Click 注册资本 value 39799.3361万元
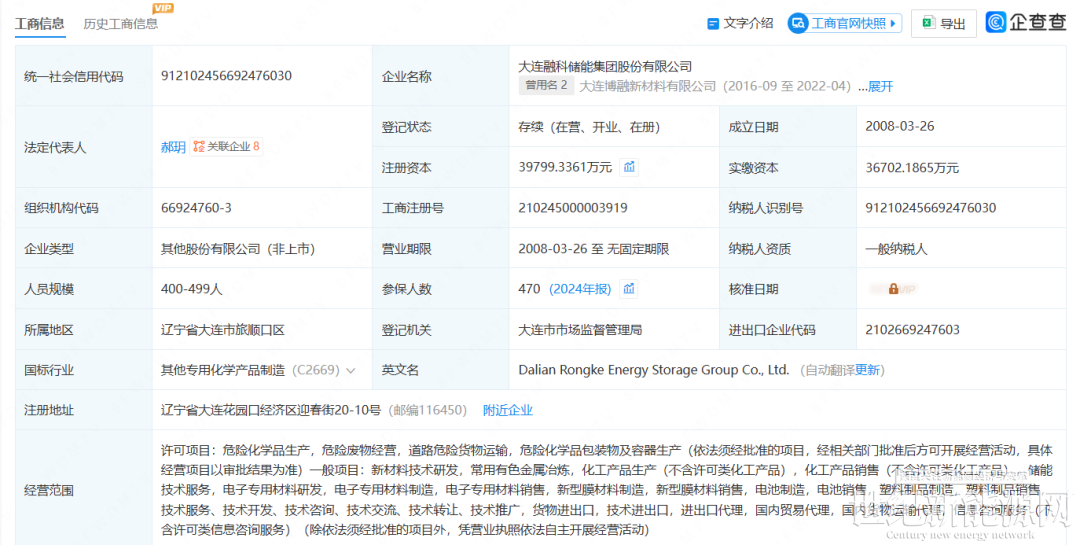Viewport: 1080px width, 545px height. pyautogui.click(x=565, y=167)
